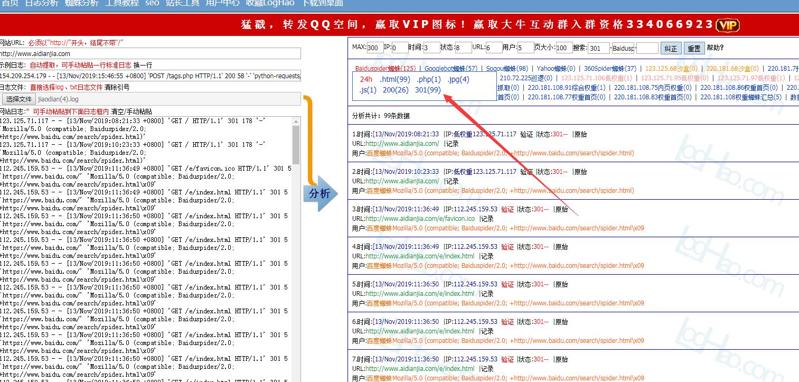Click the 24h filter link

(366, 79)
